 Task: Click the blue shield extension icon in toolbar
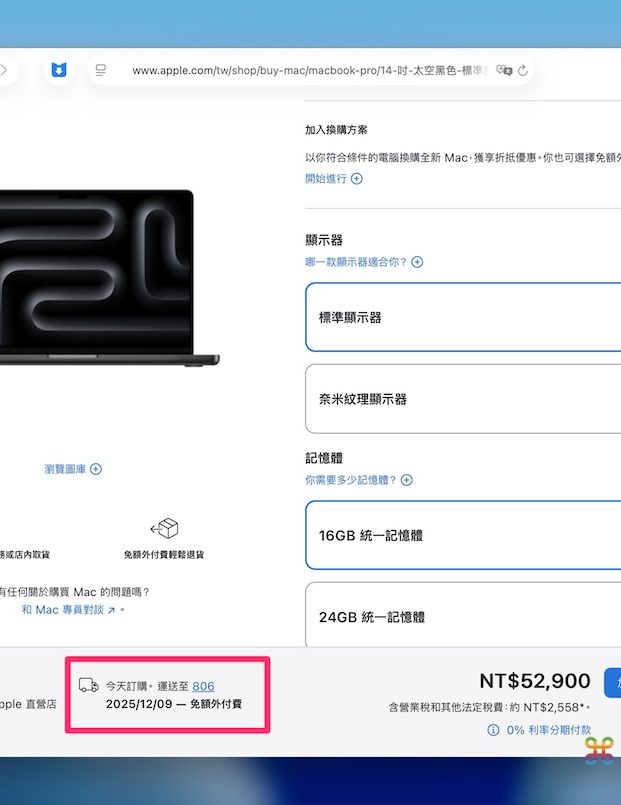tap(59, 71)
